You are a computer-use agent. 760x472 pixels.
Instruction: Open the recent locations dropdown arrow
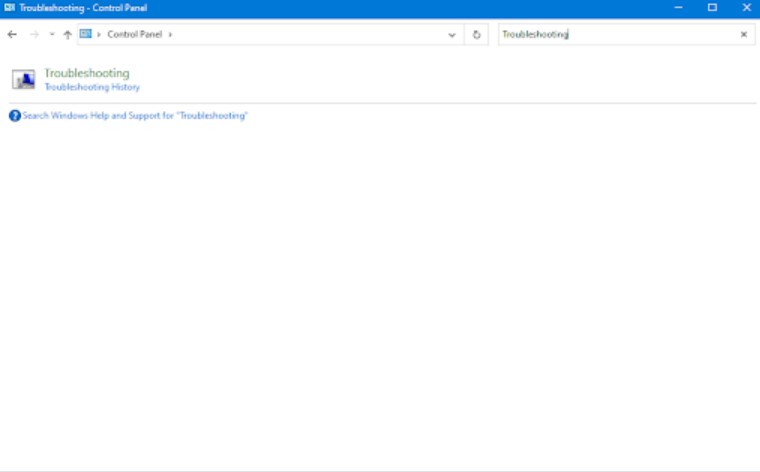point(52,34)
